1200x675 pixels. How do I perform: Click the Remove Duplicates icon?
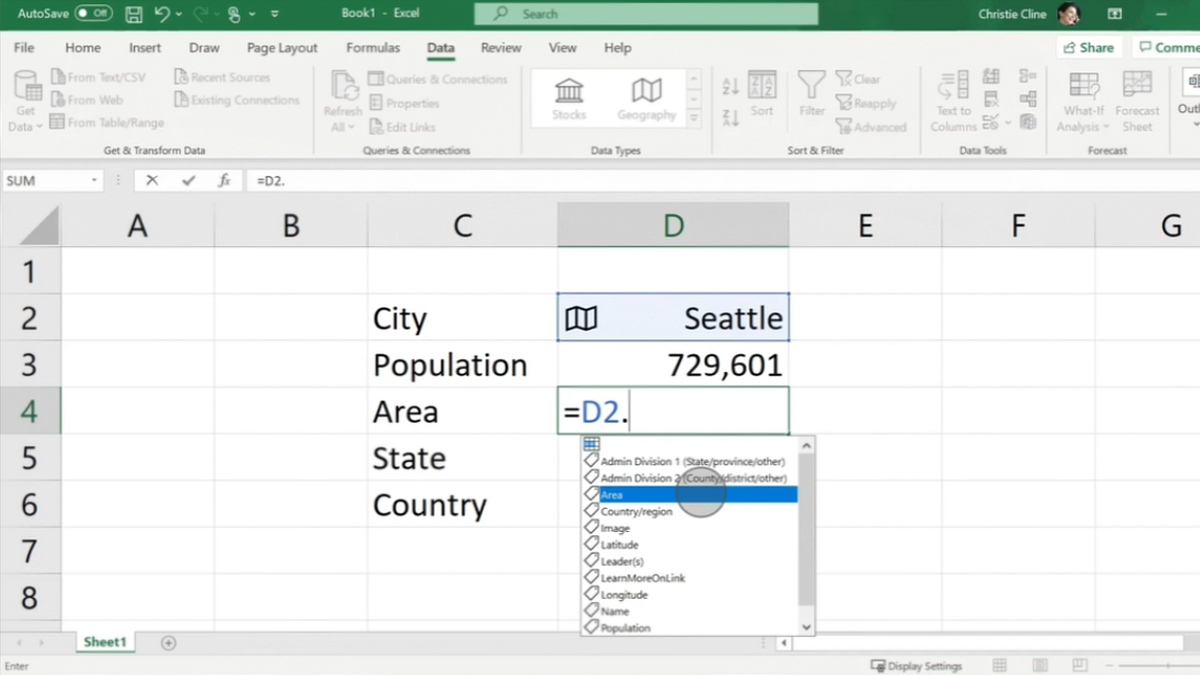[991, 99]
